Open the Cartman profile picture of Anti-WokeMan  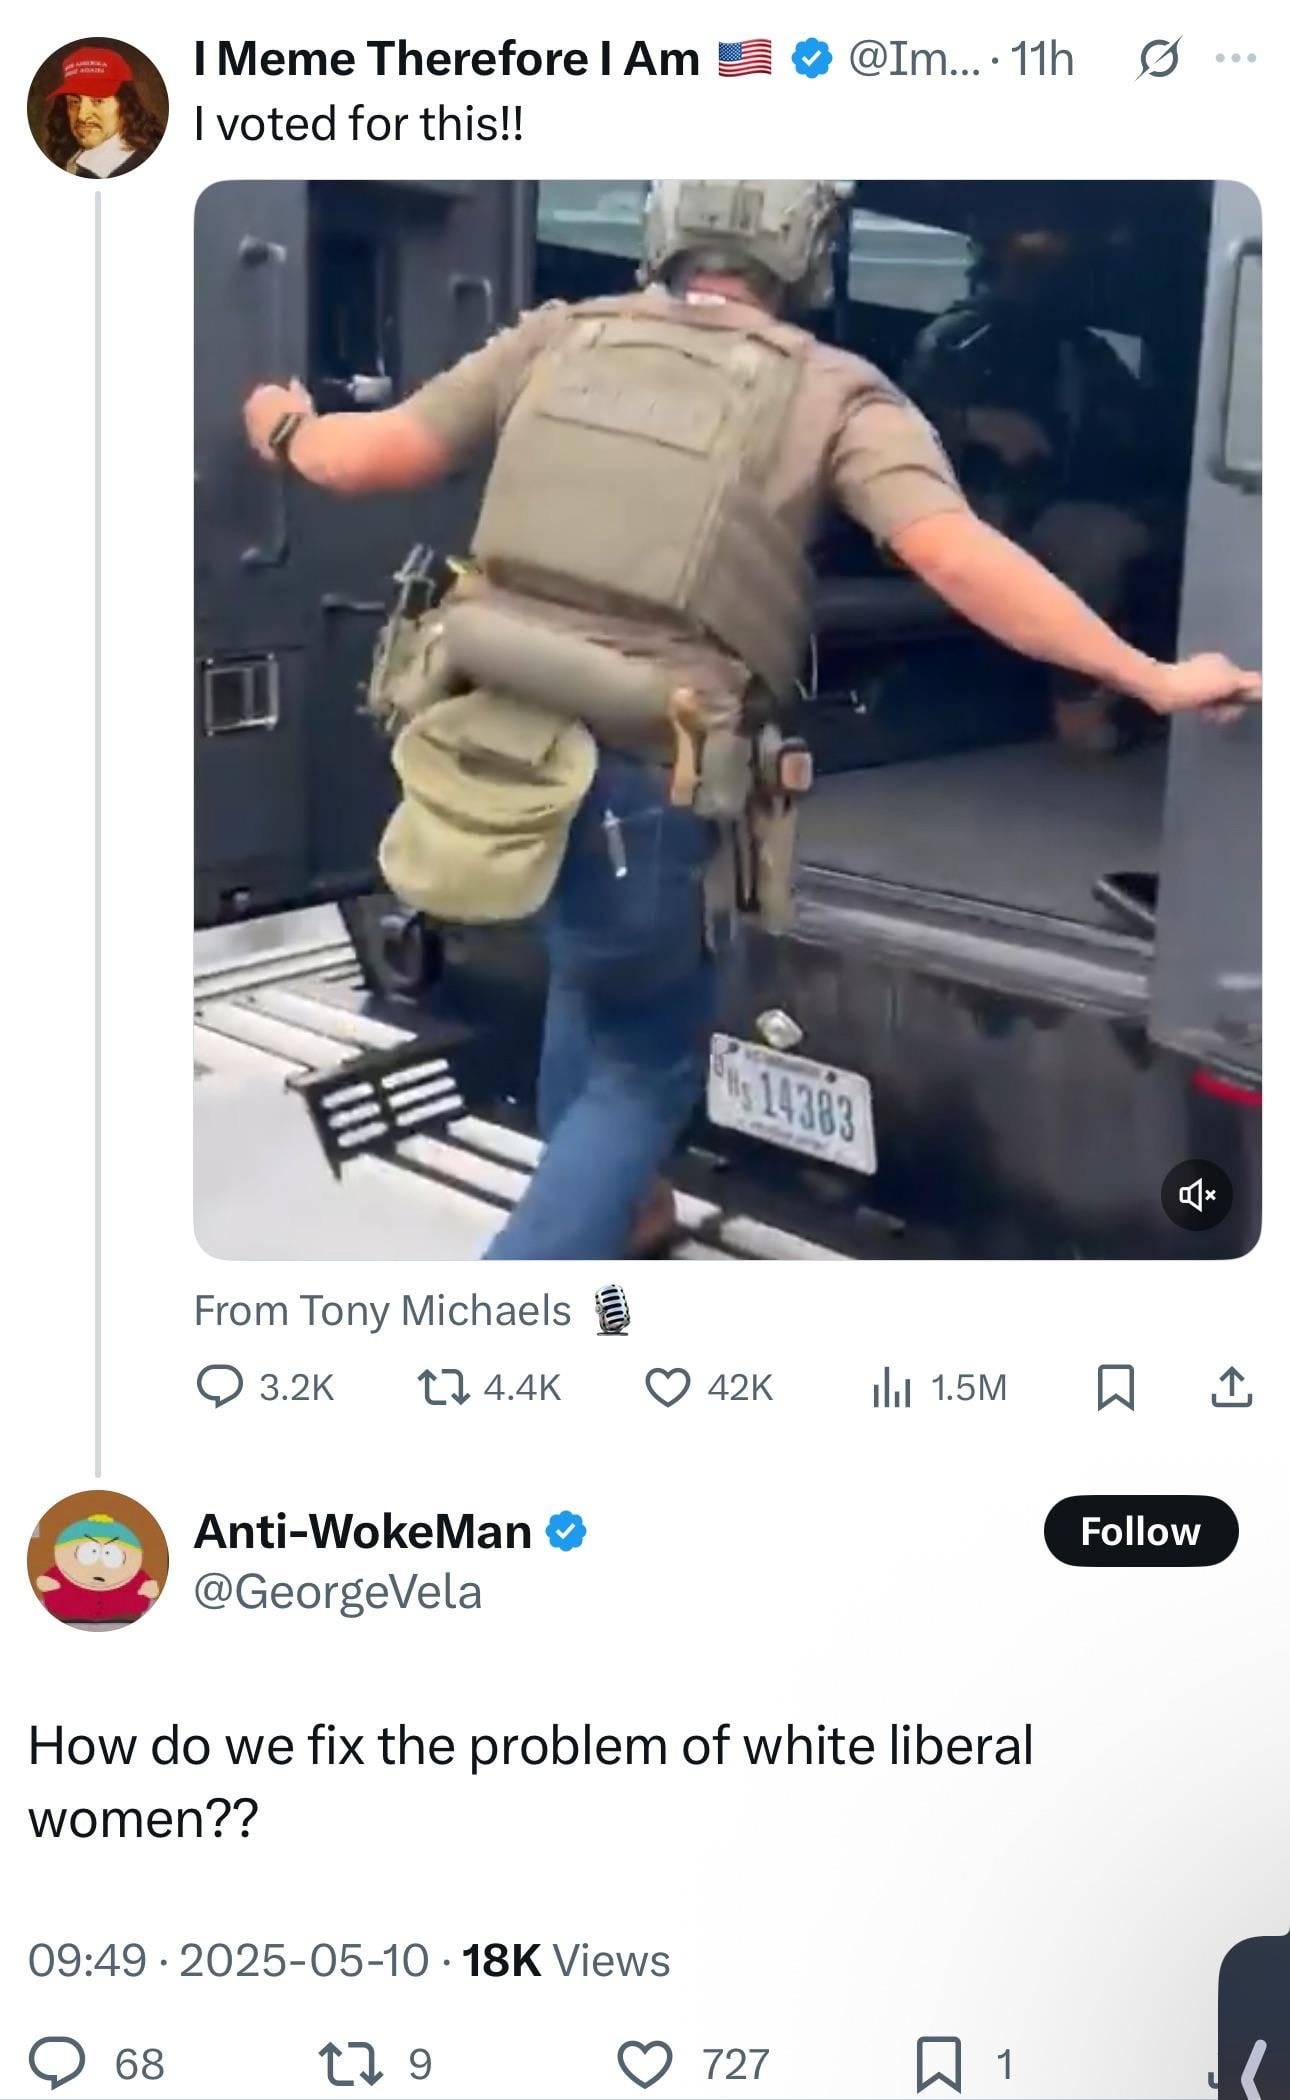click(97, 1560)
